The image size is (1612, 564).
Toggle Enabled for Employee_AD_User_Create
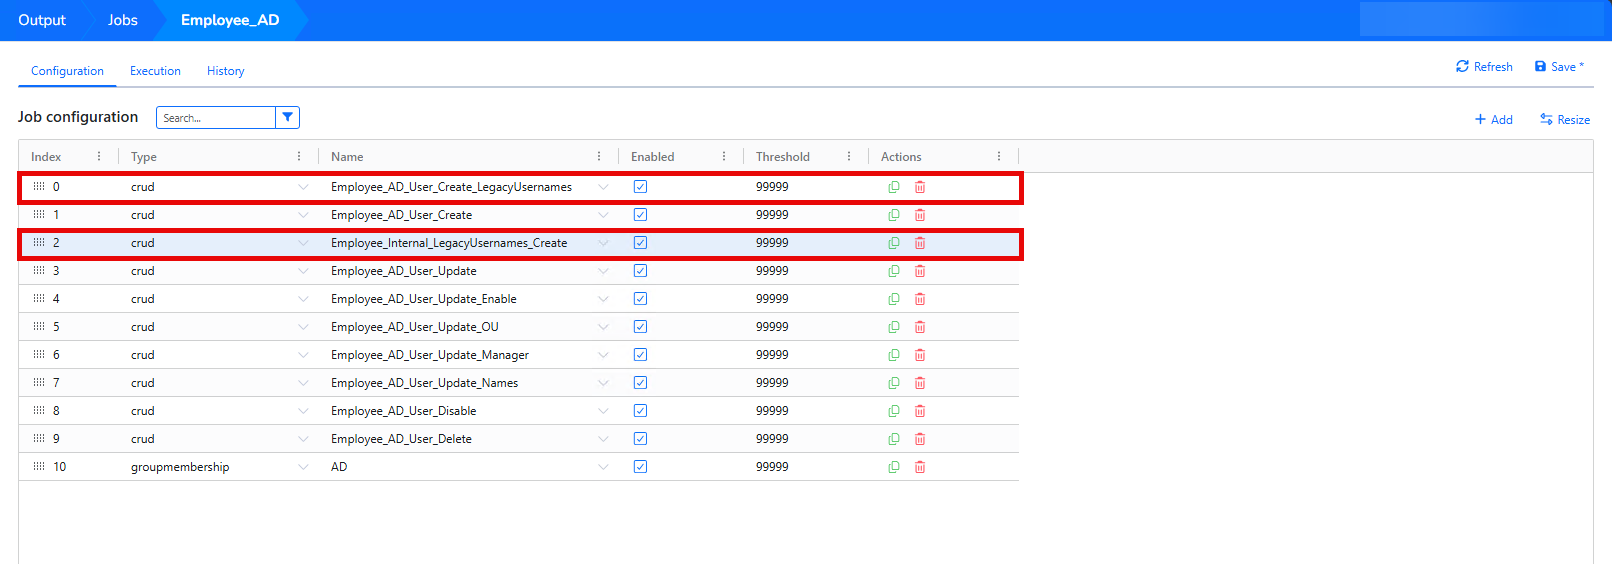coord(640,215)
